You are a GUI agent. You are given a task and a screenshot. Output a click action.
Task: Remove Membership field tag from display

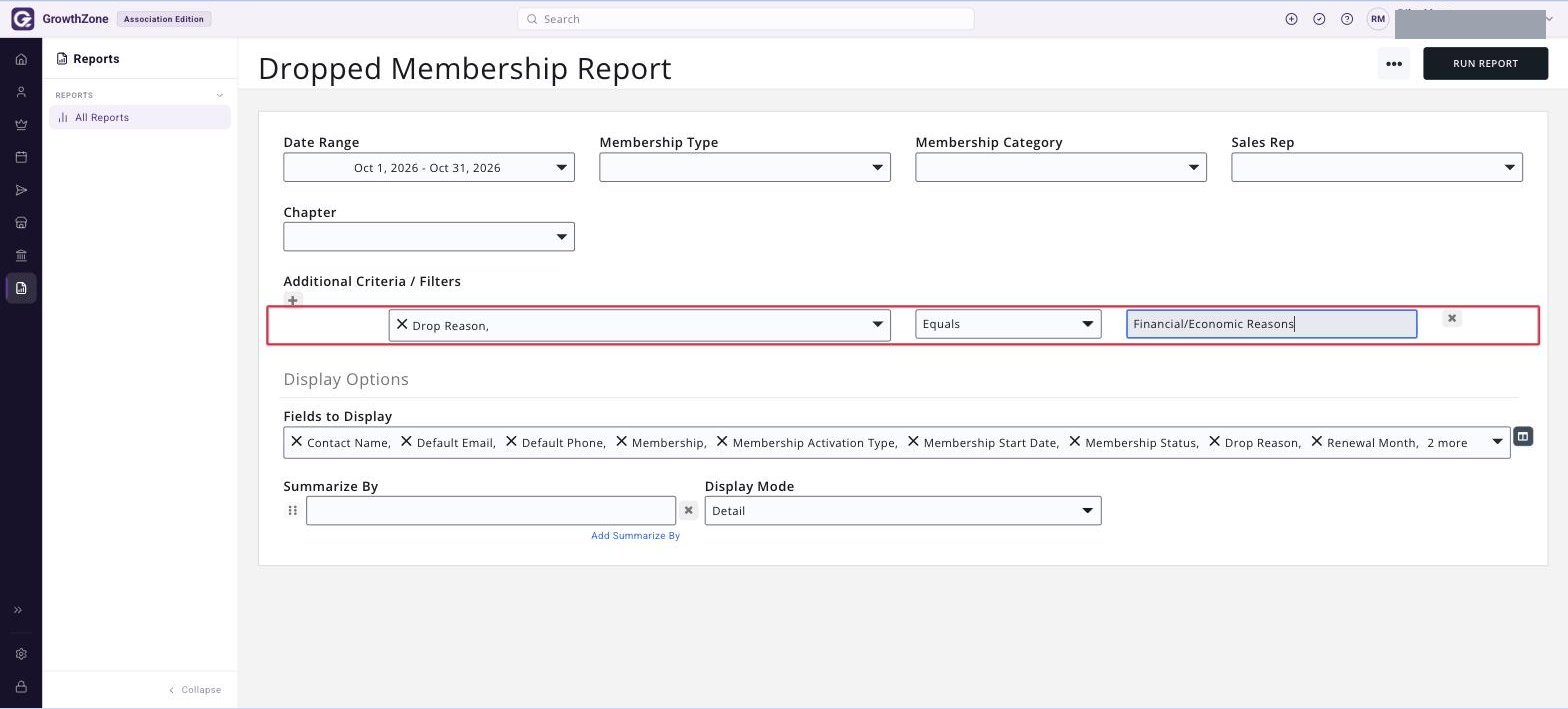click(621, 441)
